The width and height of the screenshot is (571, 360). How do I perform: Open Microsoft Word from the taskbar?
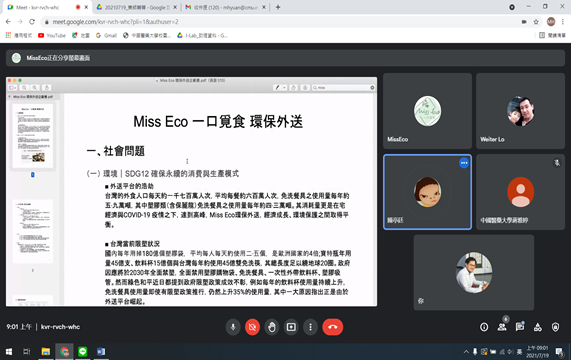pos(101,352)
